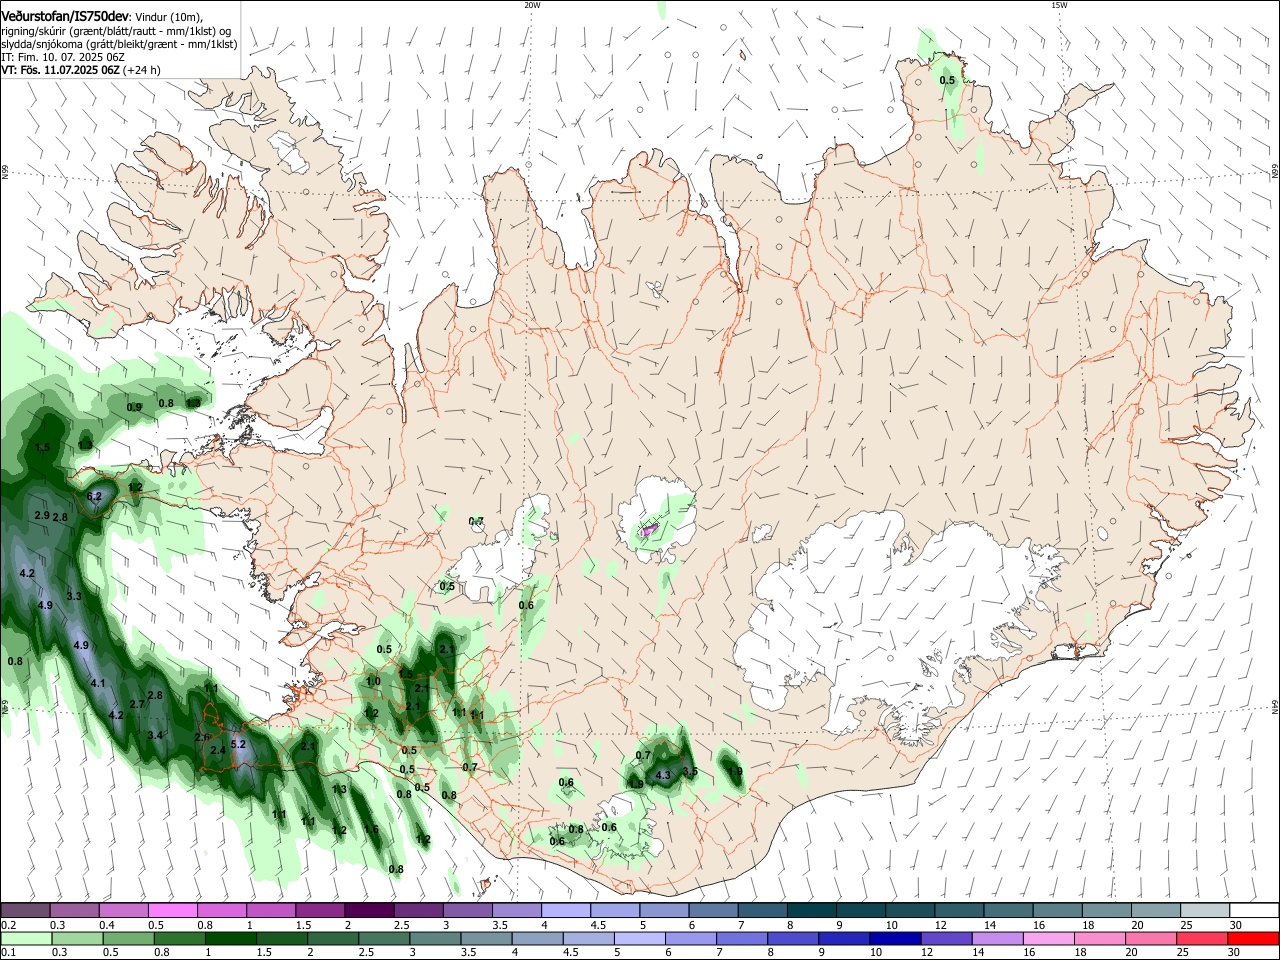Pick the darkest green swatch between 1 and 1.5 on the lower scale
1280x960 pixels.
coord(230,938)
